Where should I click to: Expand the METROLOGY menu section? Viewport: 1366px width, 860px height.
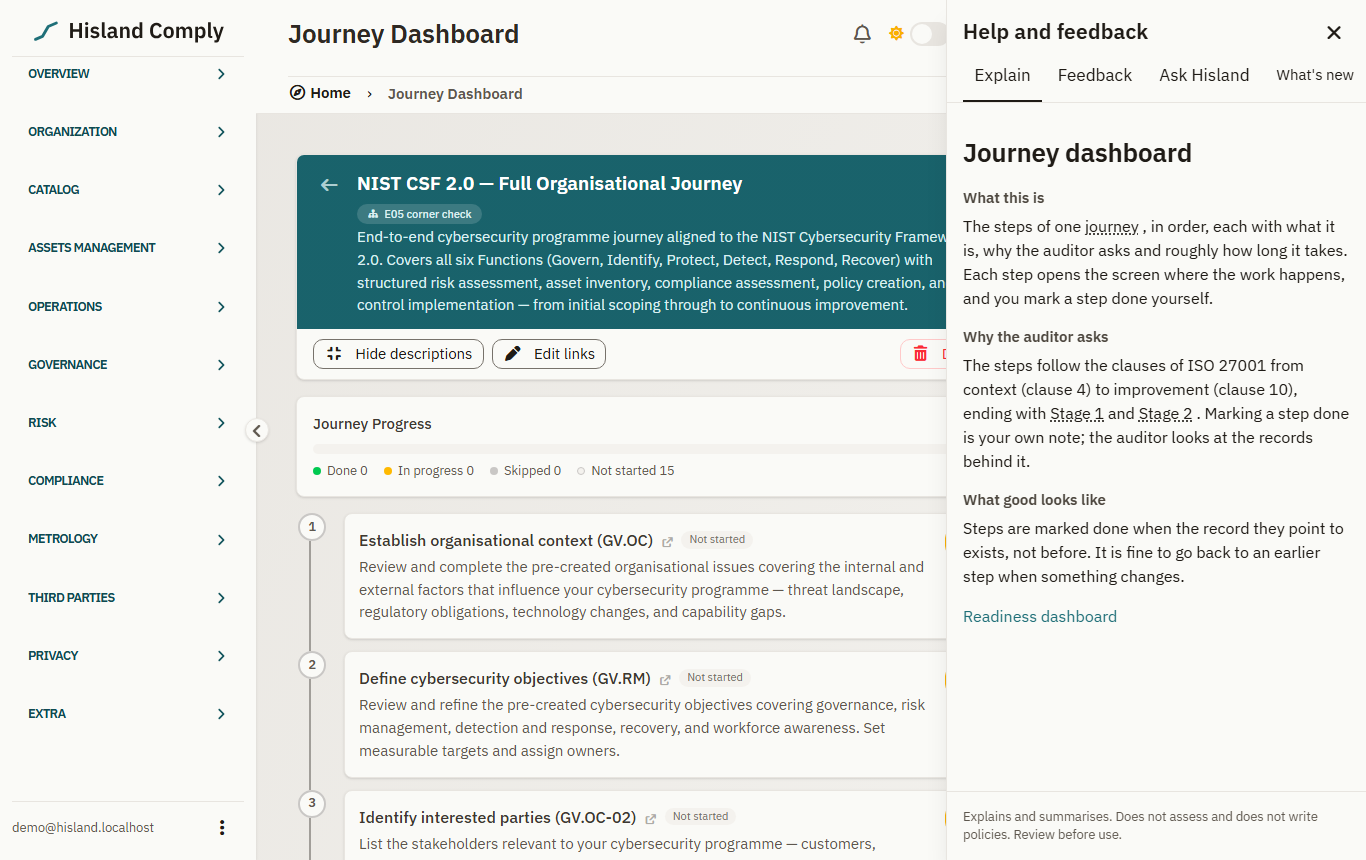point(128,539)
